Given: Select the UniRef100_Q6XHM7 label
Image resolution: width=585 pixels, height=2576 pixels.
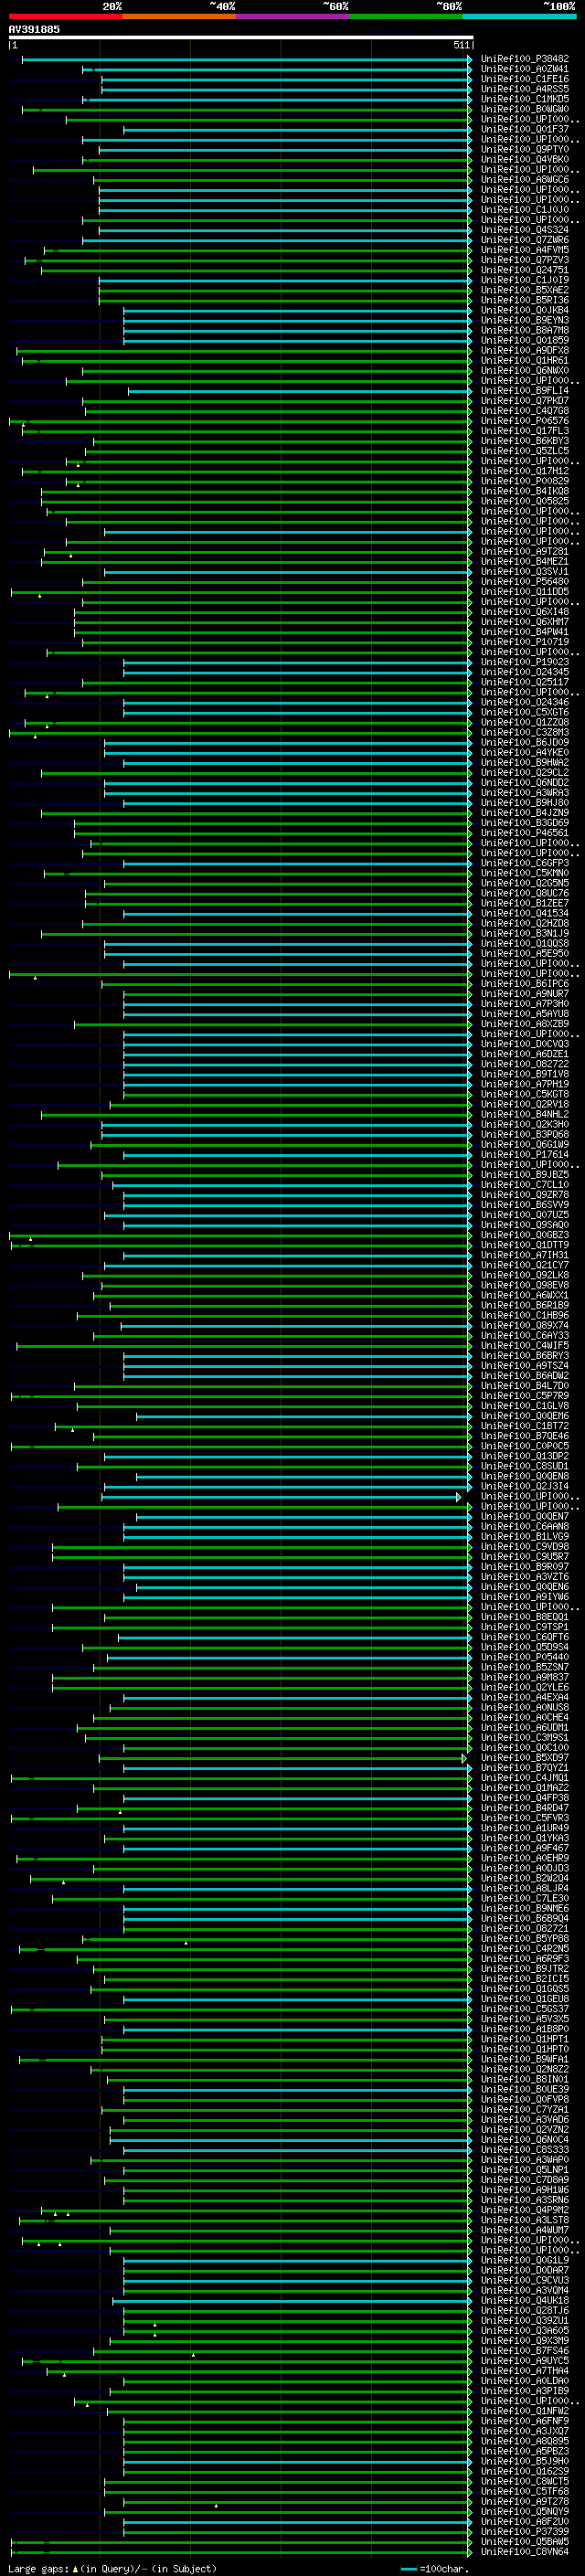Looking at the screenshot, I should point(524,622).
